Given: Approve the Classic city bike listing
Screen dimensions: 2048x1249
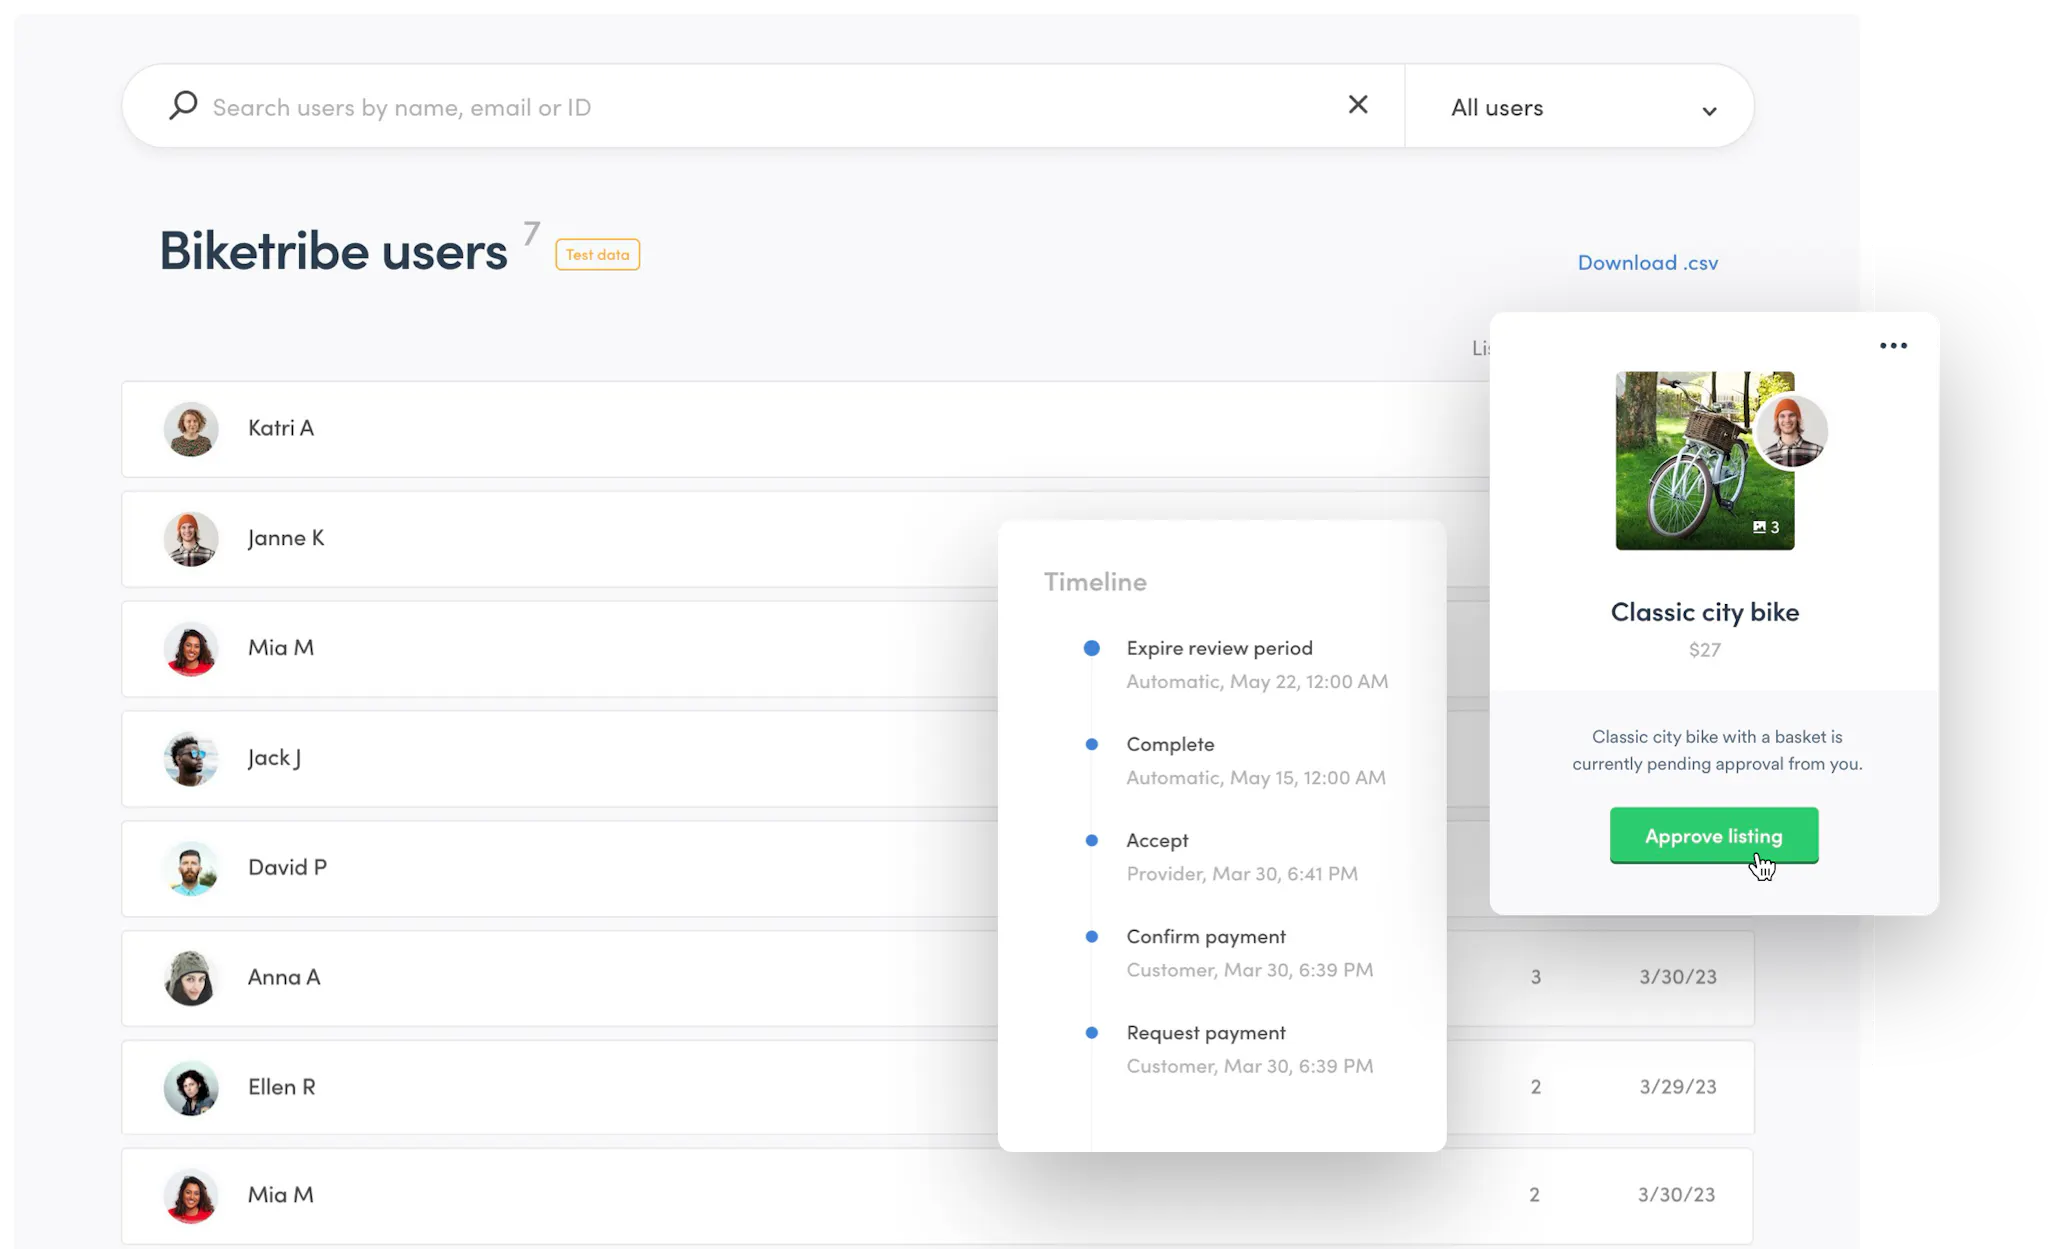Looking at the screenshot, I should 1713,835.
